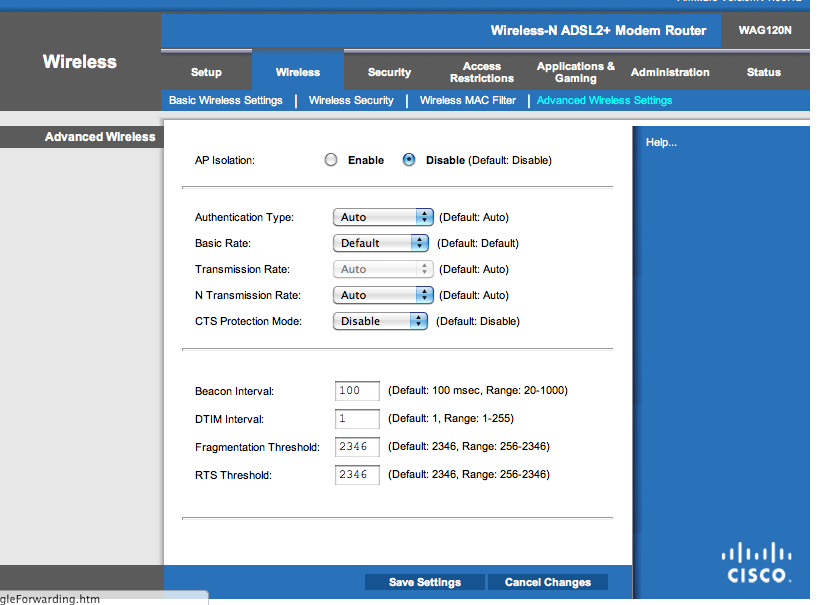Click the "Fragmentation Threshold:" label
The height and width of the screenshot is (605, 821).
[x=257, y=447]
